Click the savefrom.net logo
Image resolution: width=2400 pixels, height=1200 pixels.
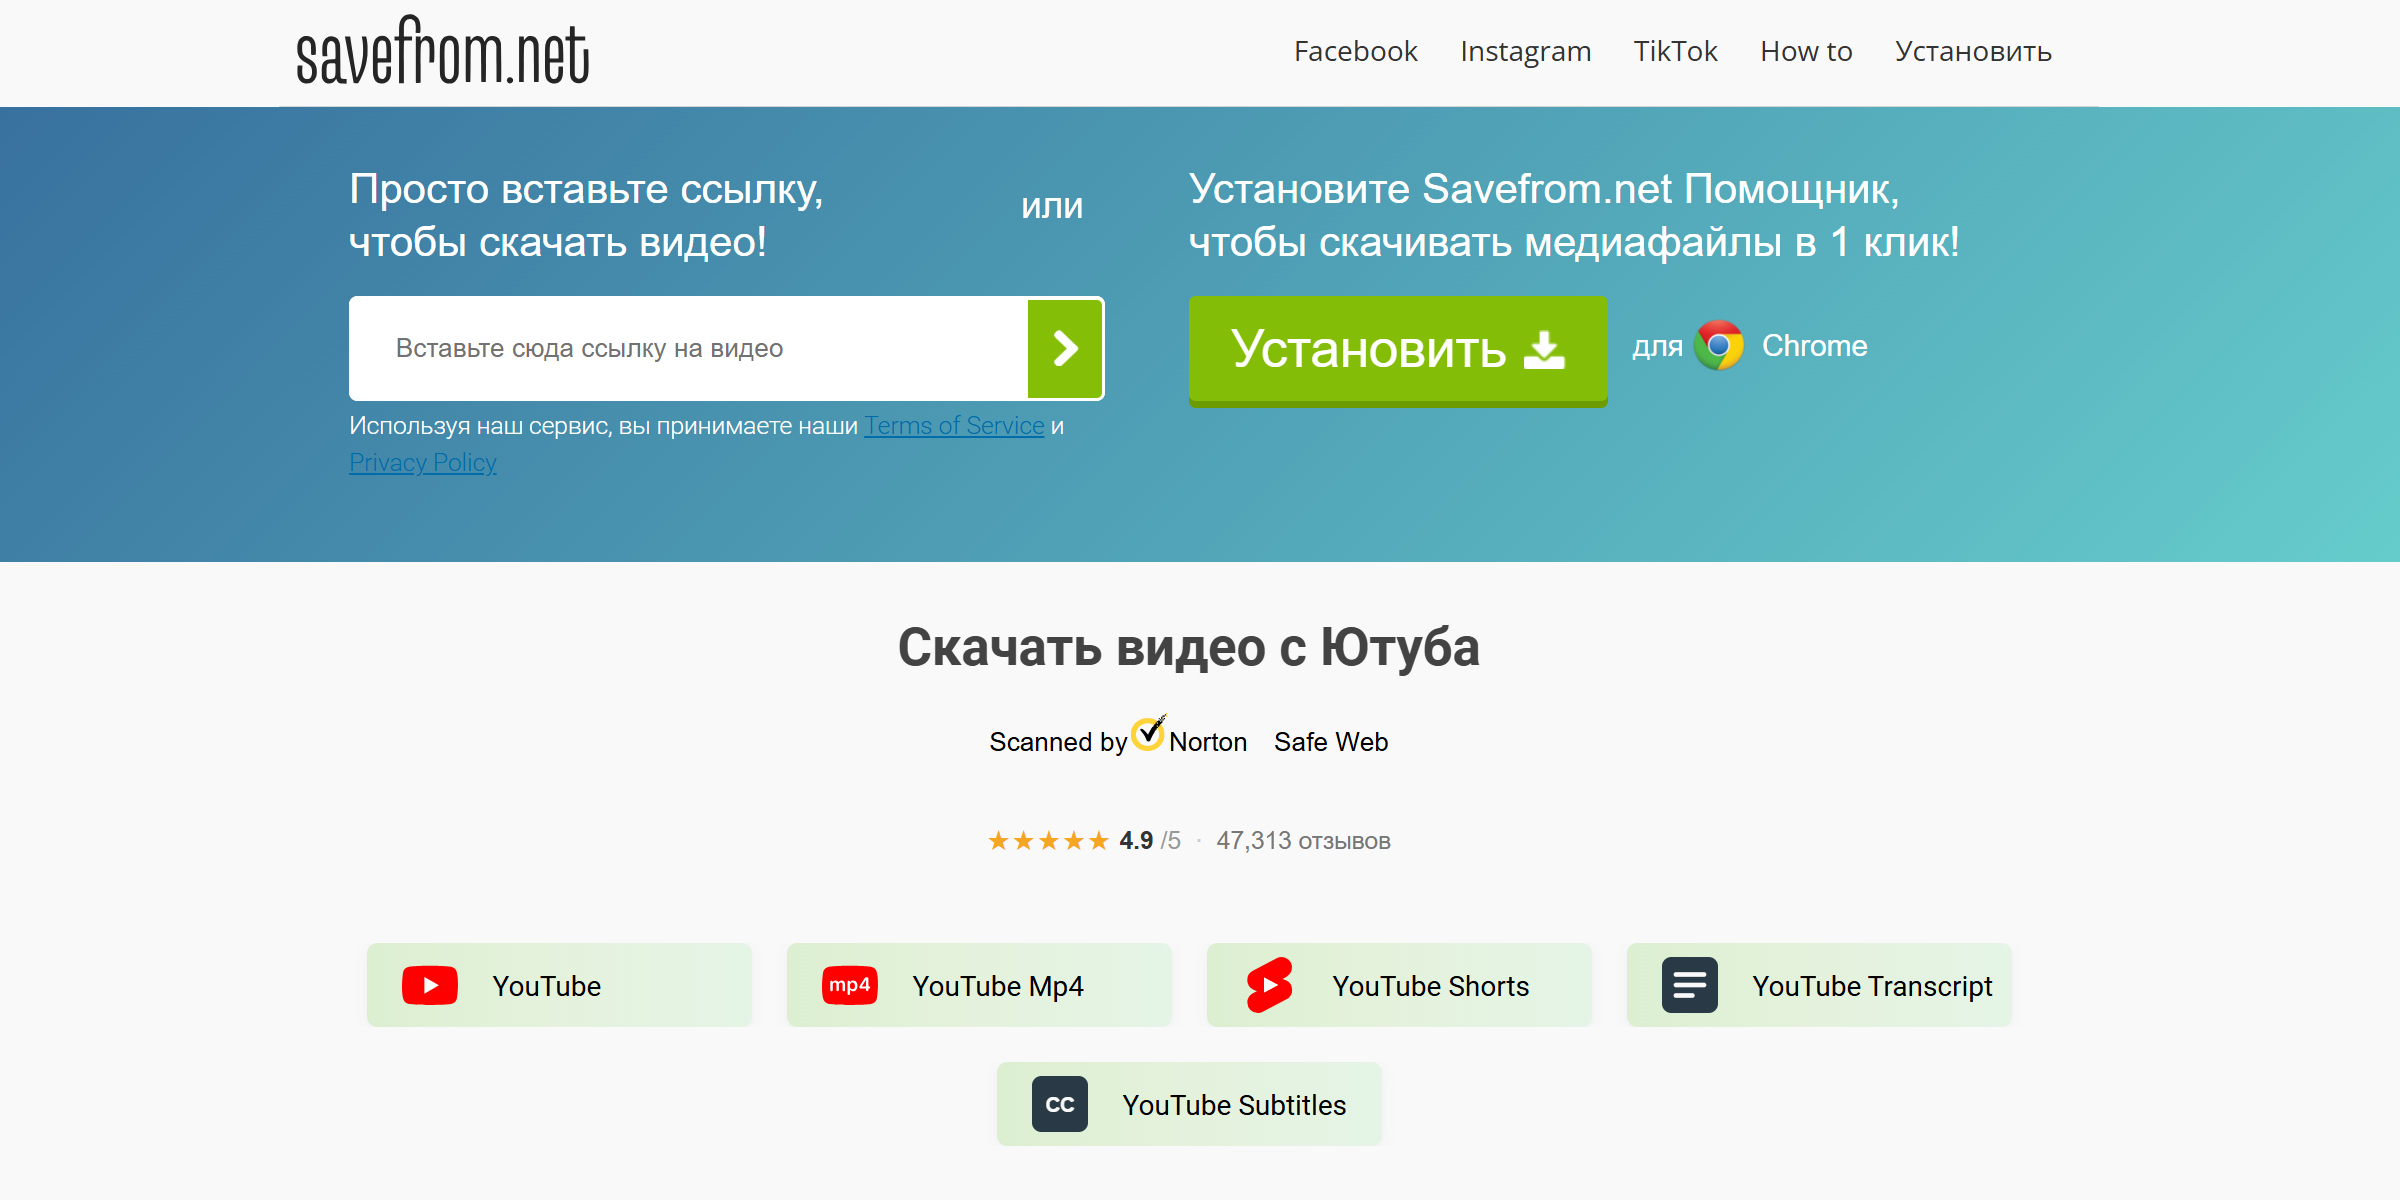442,51
